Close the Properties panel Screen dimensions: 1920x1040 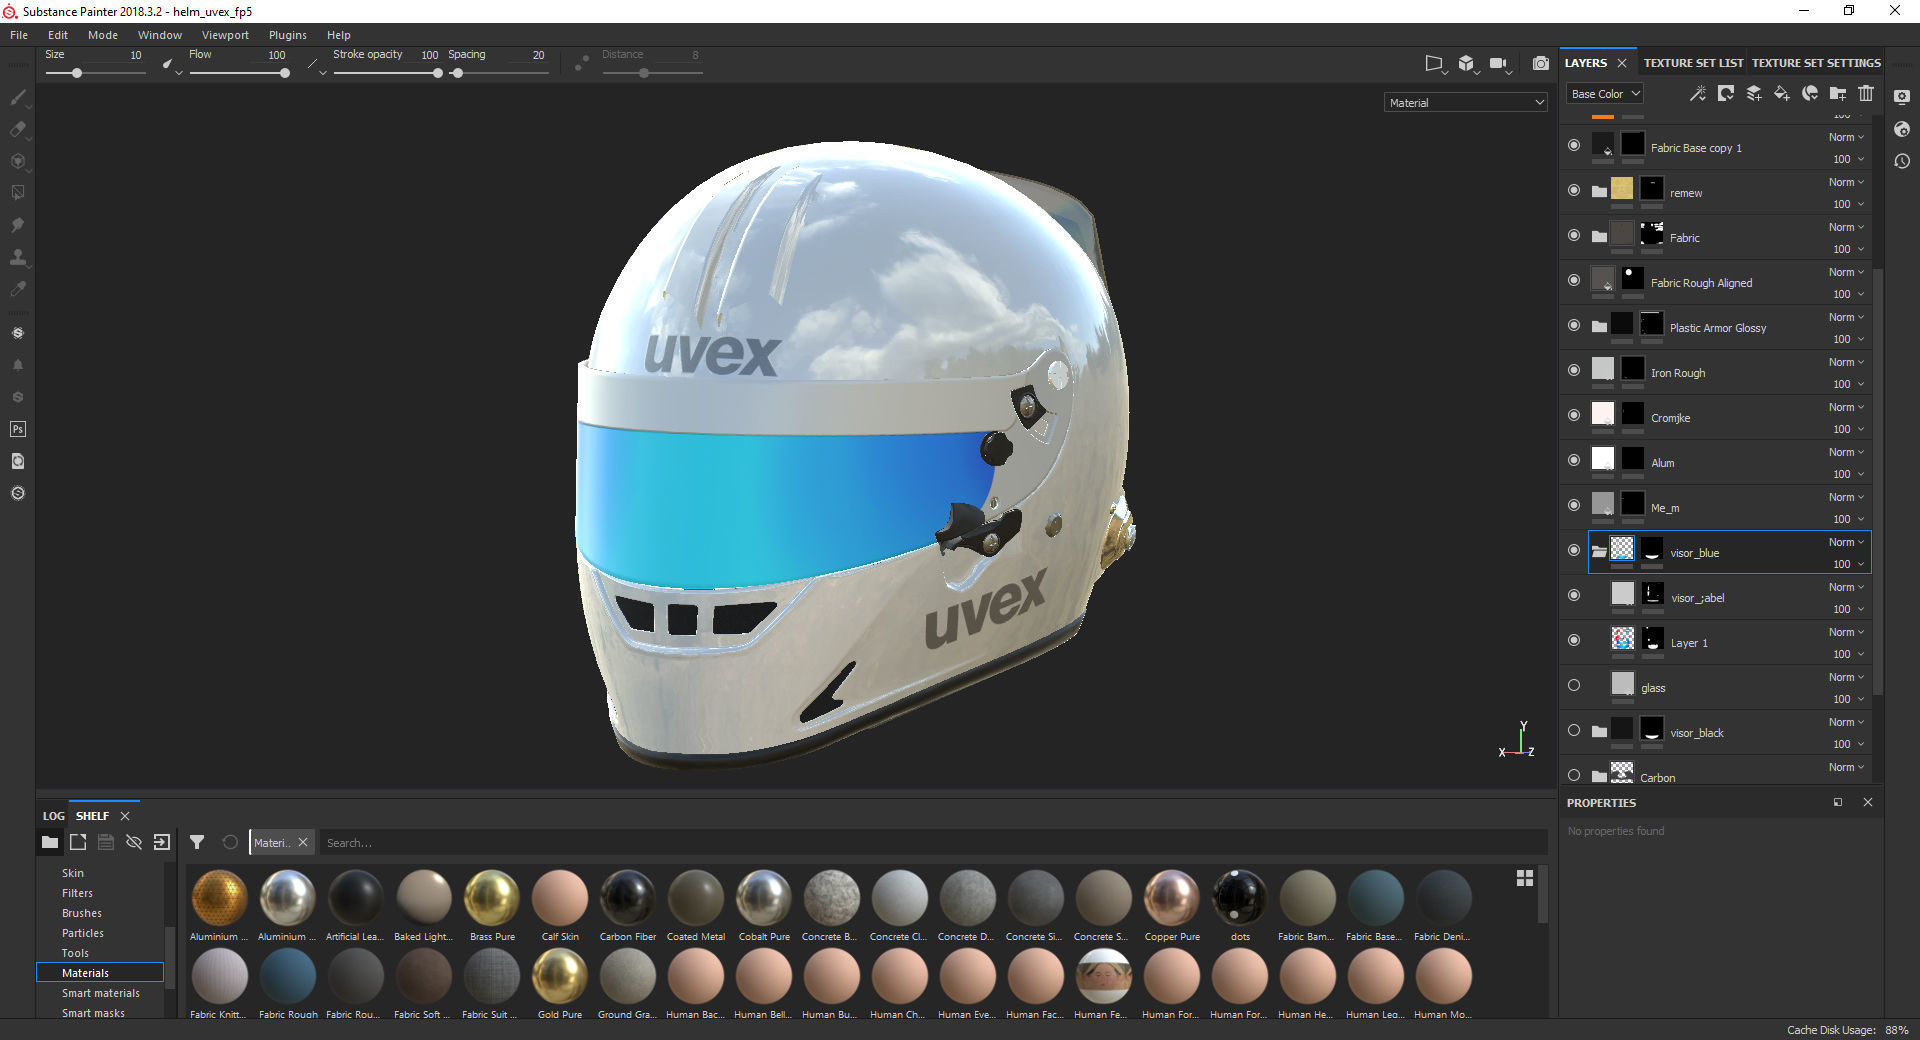coord(1867,802)
